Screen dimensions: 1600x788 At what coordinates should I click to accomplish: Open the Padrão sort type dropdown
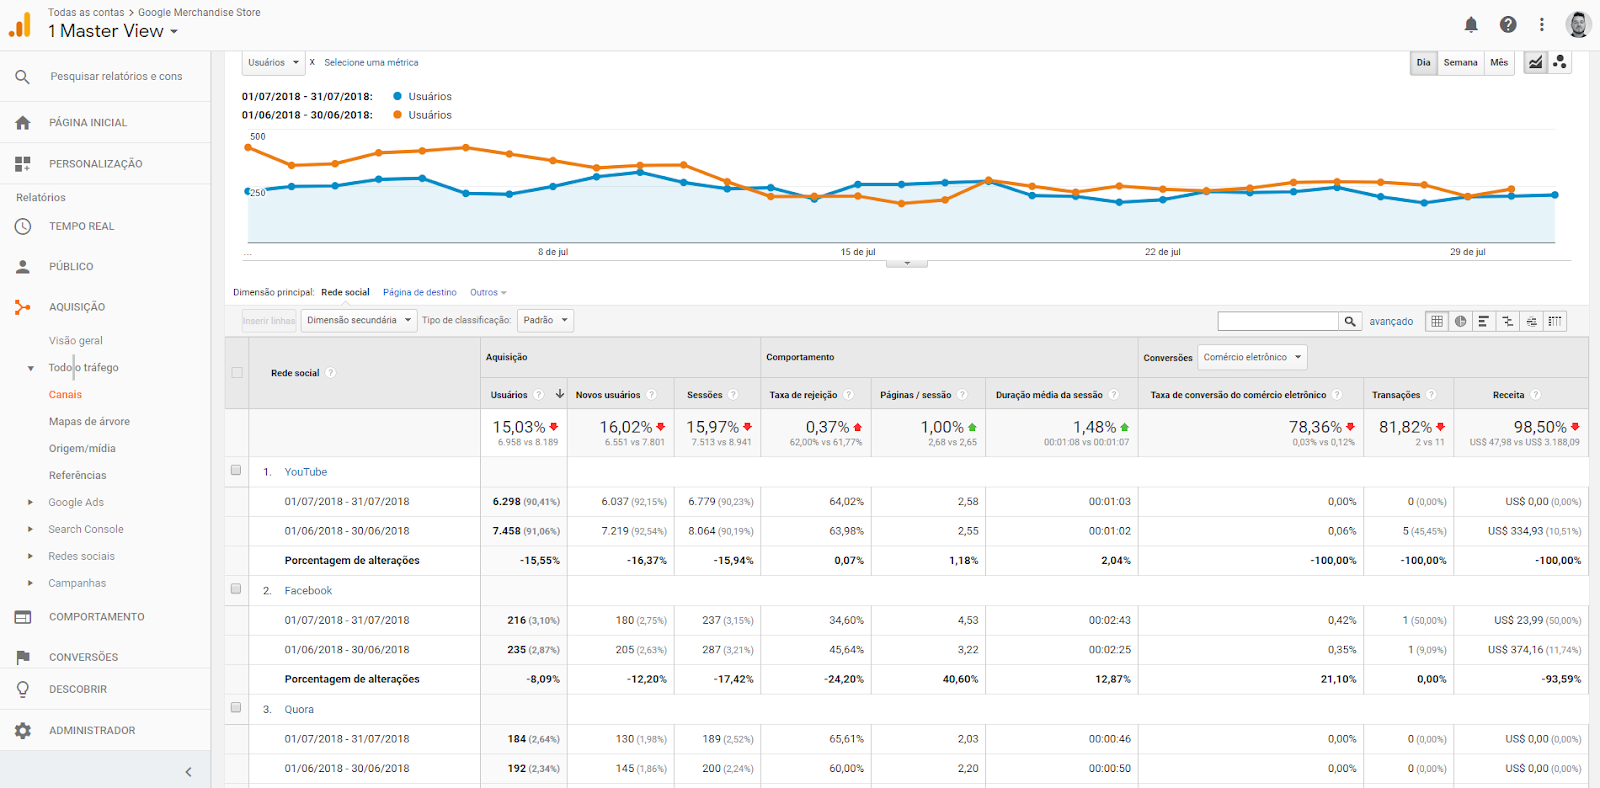(x=545, y=321)
